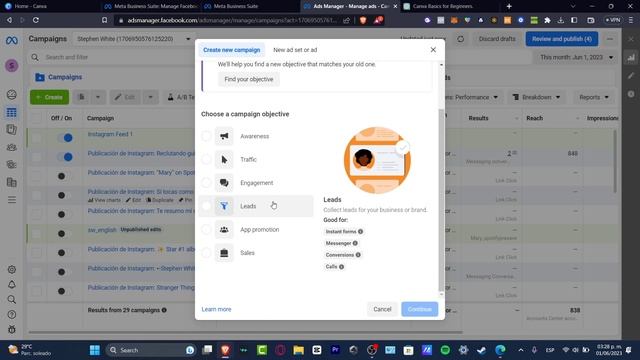This screenshot has width=640, height=360.
Task: Click Review and publish (4) button
Action: pos(562,39)
